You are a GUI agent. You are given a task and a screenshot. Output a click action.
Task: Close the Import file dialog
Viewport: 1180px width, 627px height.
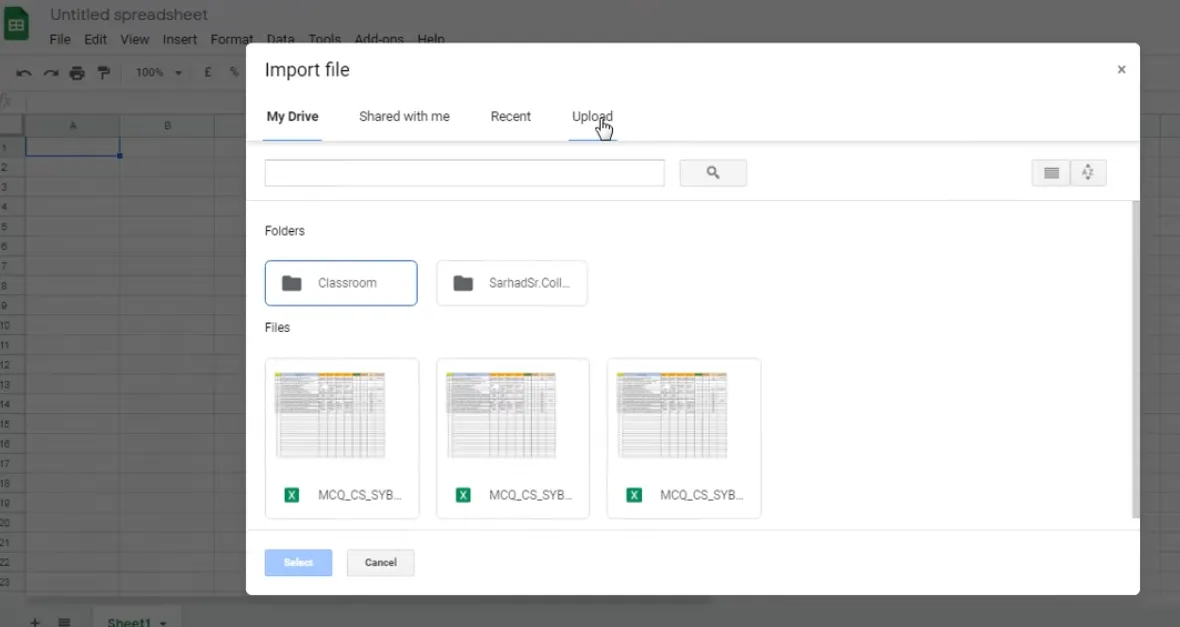pyautogui.click(x=1121, y=70)
